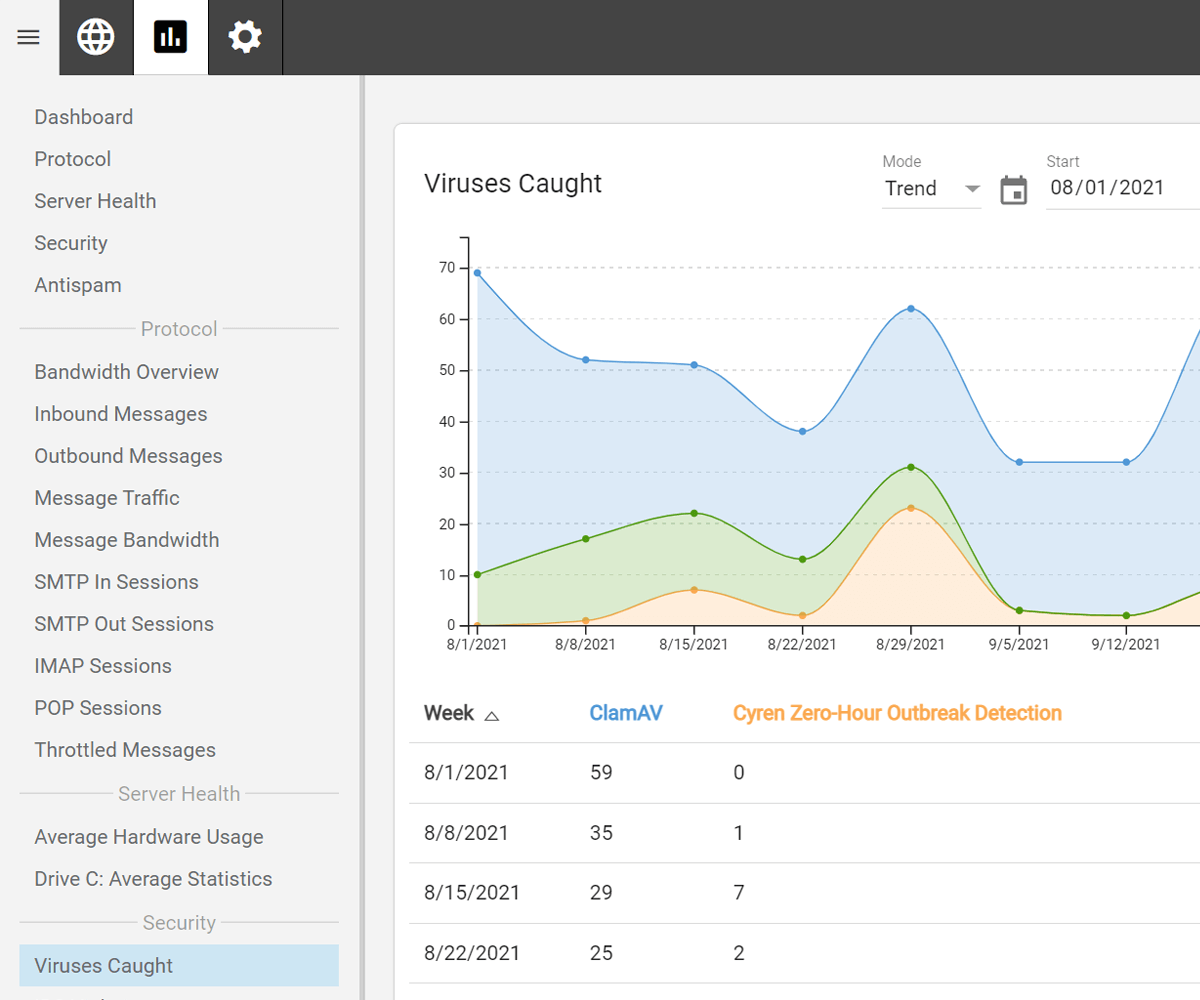Open Drive C: Average Statistics
1200x1000 pixels.
(153, 879)
